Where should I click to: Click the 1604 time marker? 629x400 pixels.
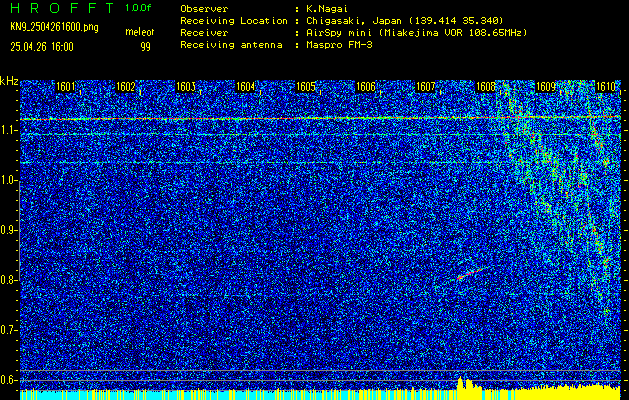click(246, 87)
